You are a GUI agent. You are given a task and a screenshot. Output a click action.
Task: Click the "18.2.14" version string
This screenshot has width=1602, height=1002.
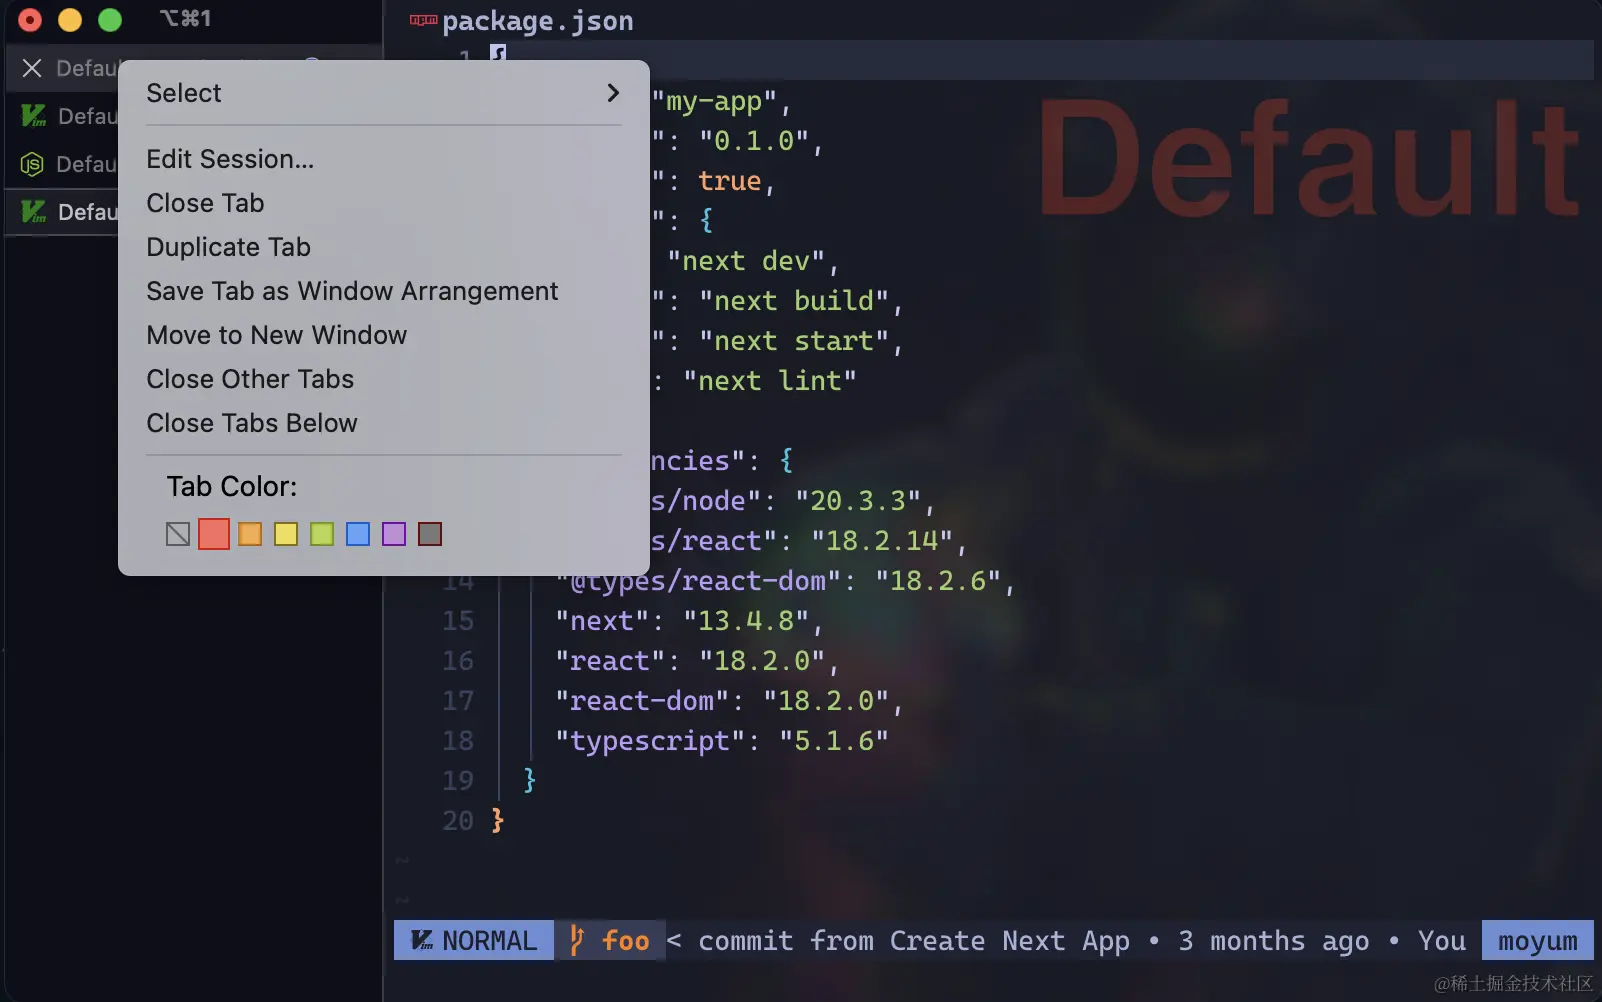point(882,541)
